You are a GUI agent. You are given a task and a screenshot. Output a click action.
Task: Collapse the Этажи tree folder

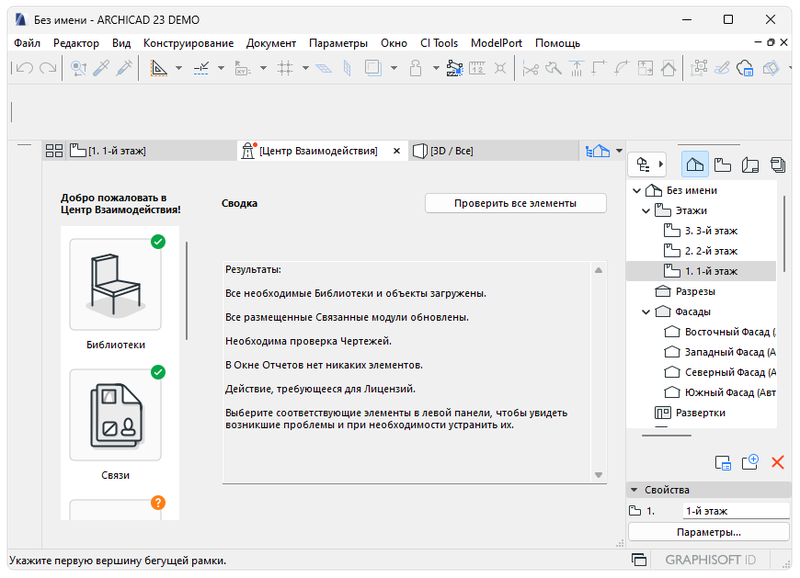click(646, 211)
